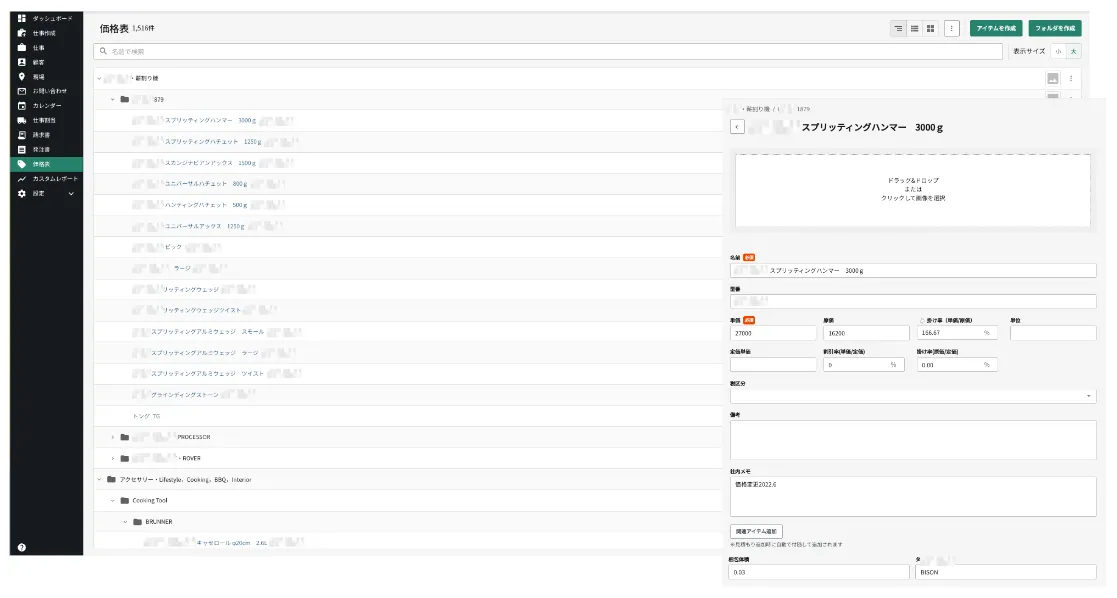
Task: Select the トング TG row
Action: click(x=407, y=416)
